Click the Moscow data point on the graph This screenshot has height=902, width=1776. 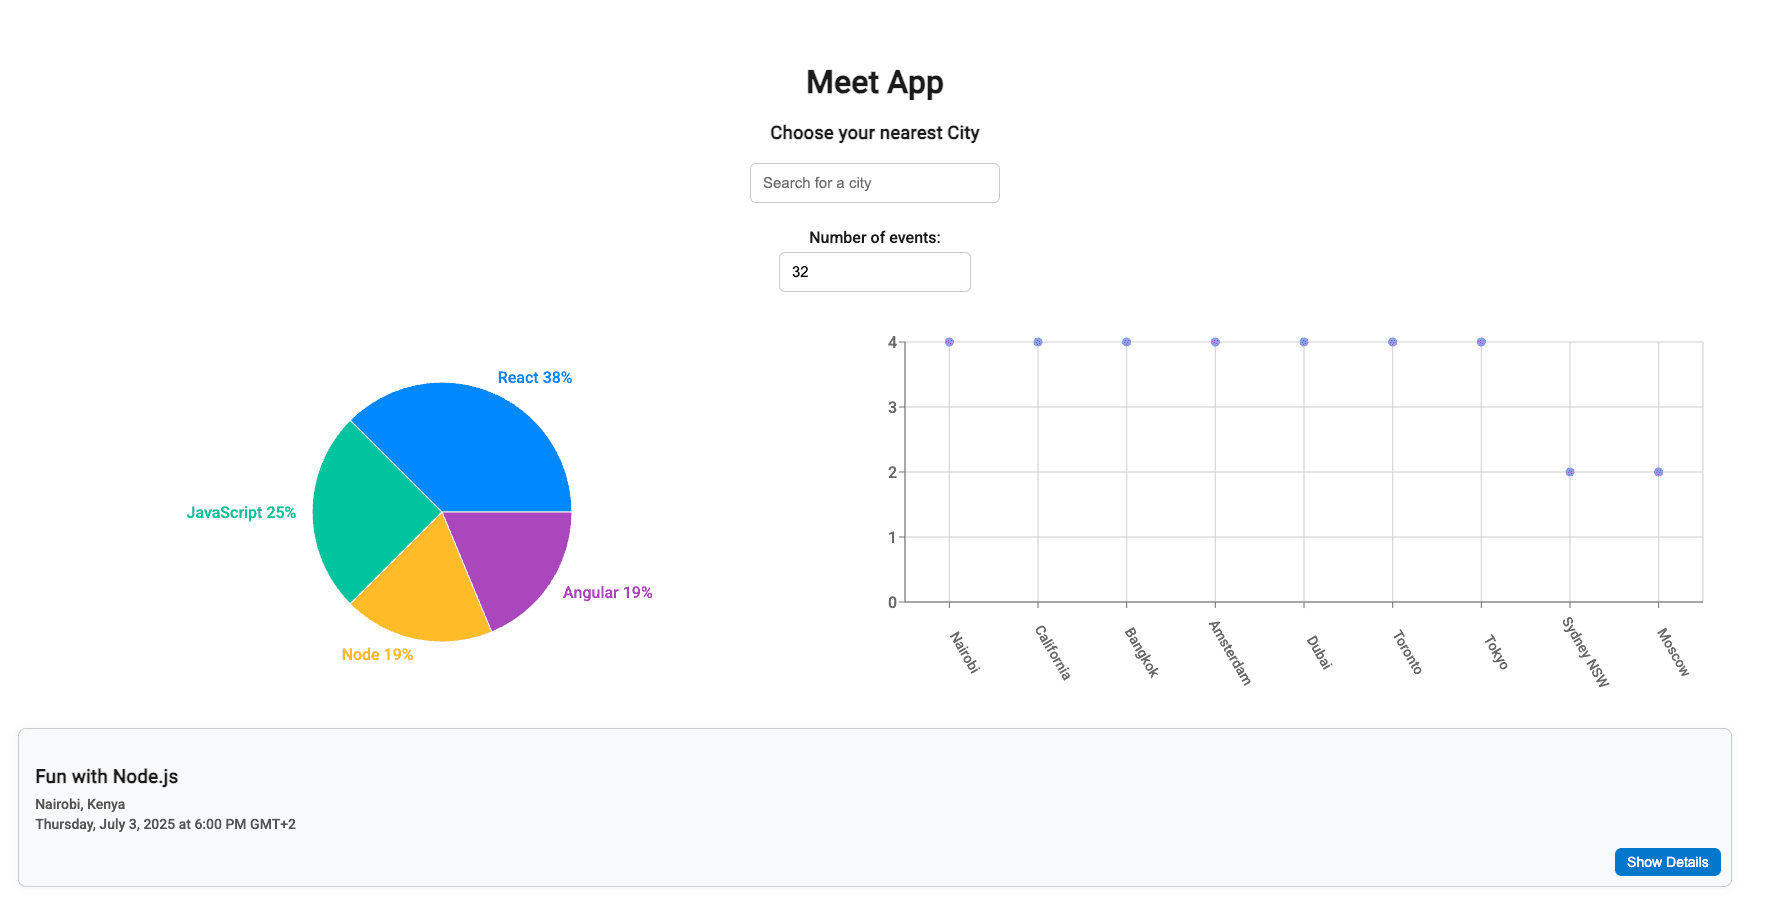click(1658, 471)
